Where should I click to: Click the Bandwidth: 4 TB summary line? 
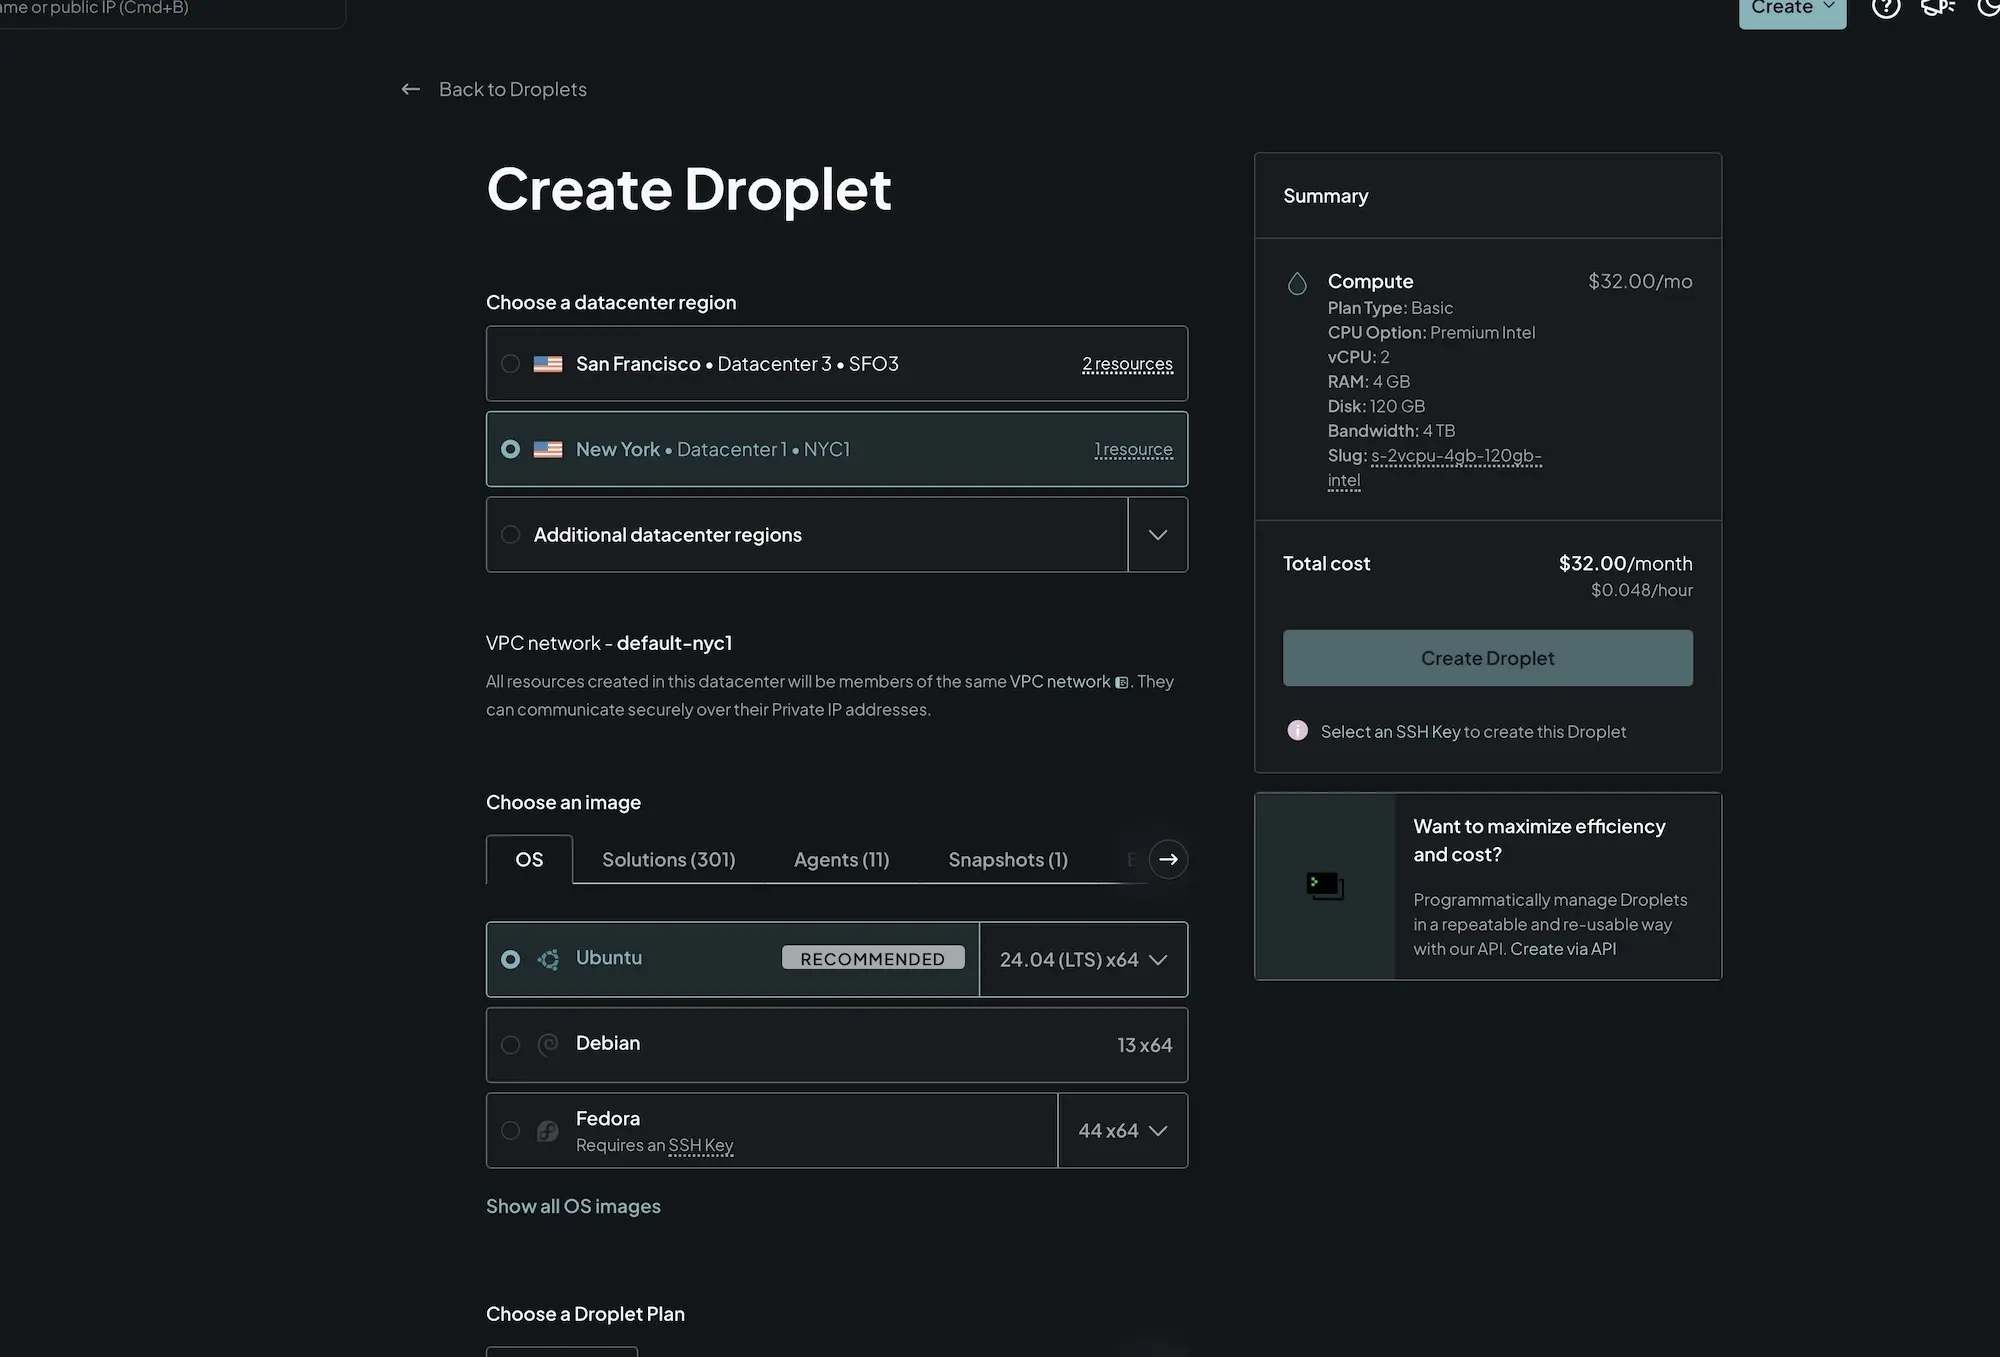coord(1391,431)
